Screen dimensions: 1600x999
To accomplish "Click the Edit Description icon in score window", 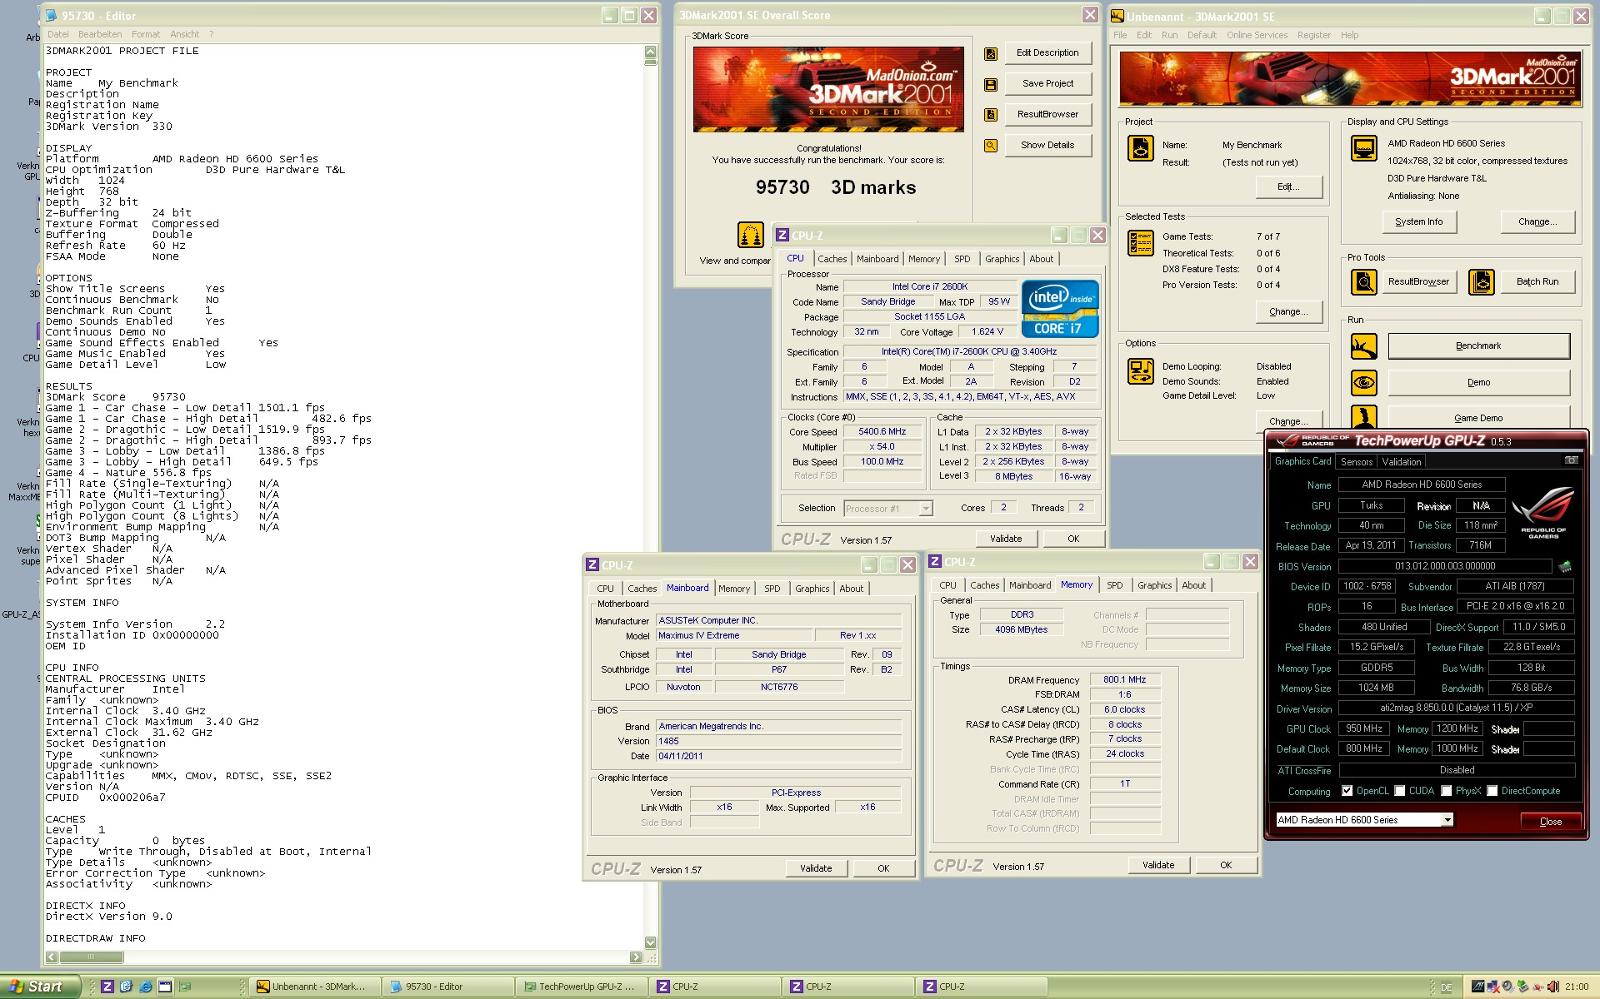I will pos(990,54).
